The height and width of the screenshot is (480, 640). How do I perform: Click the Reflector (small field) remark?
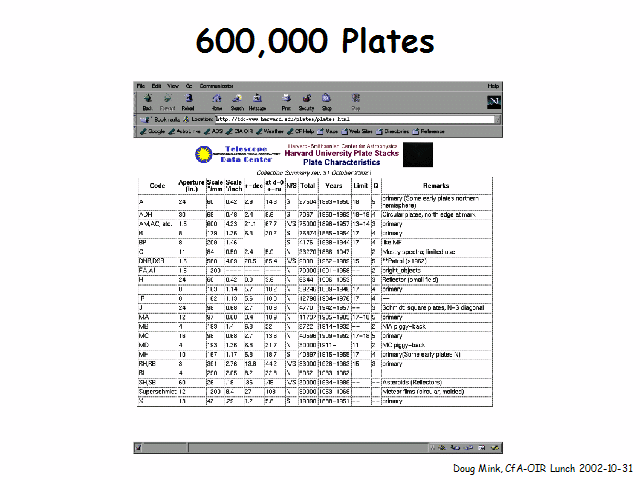pos(410,280)
